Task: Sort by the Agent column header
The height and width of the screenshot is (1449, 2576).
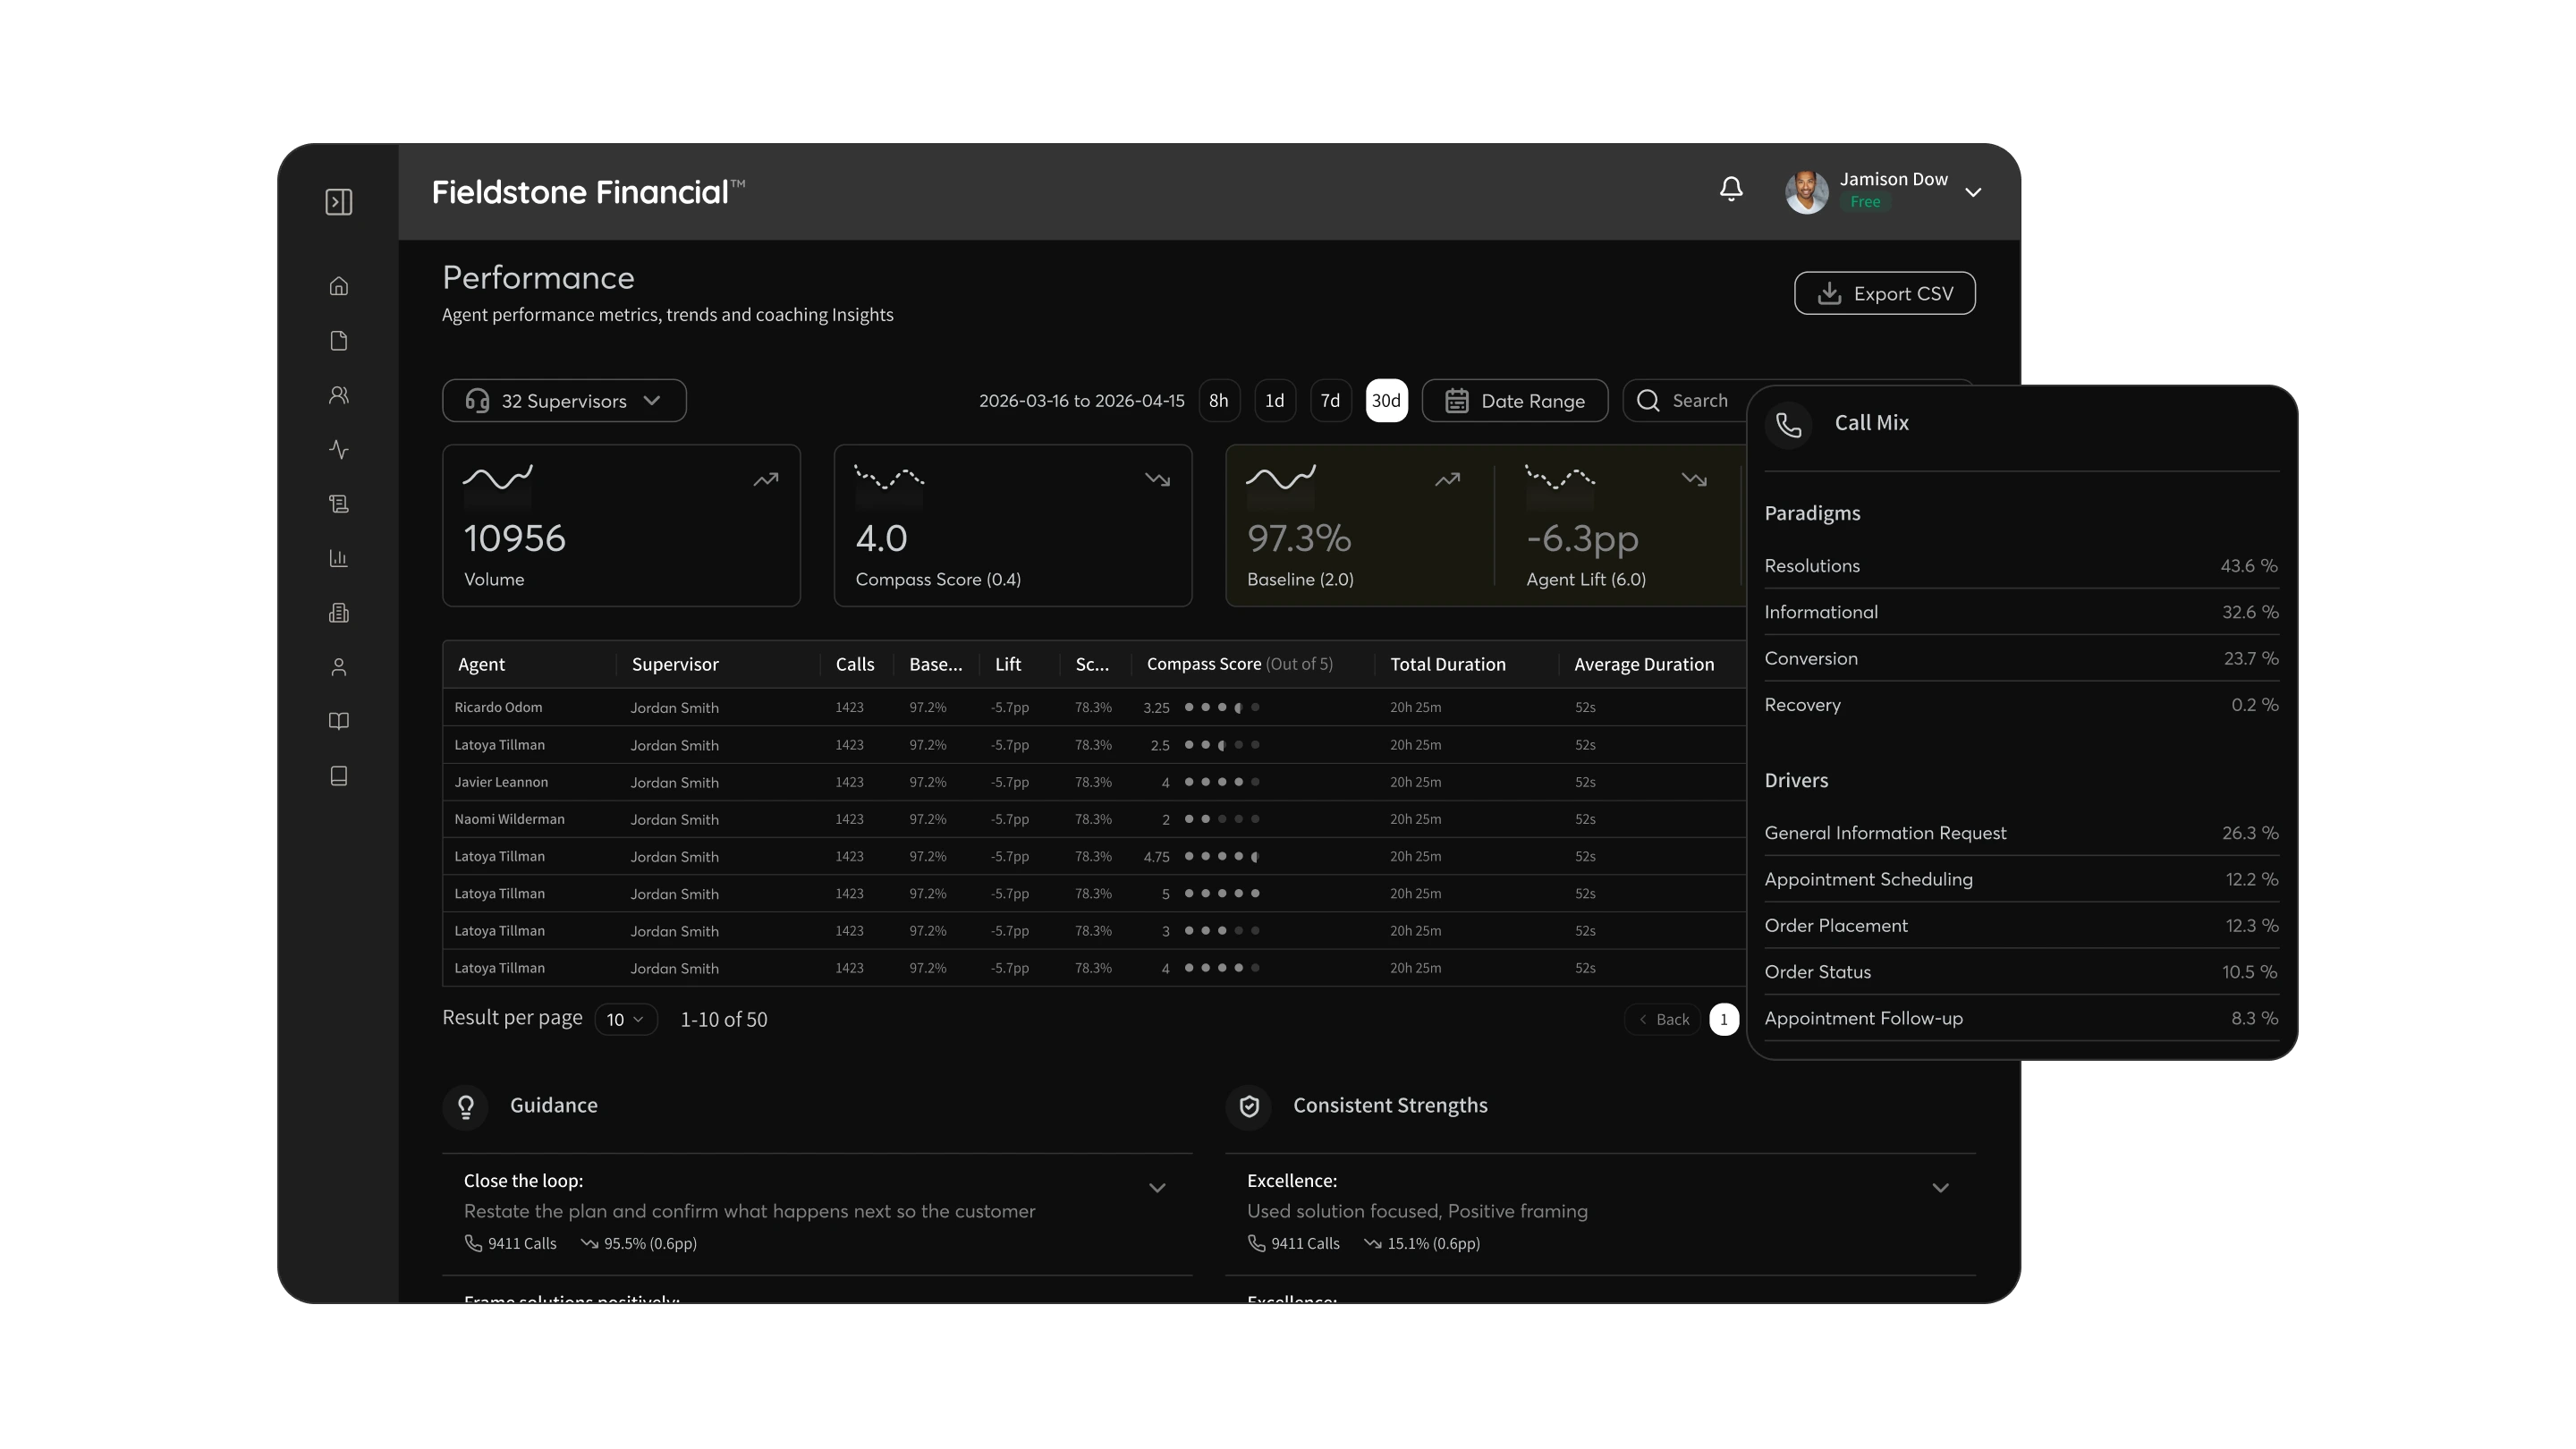Action: 481,664
